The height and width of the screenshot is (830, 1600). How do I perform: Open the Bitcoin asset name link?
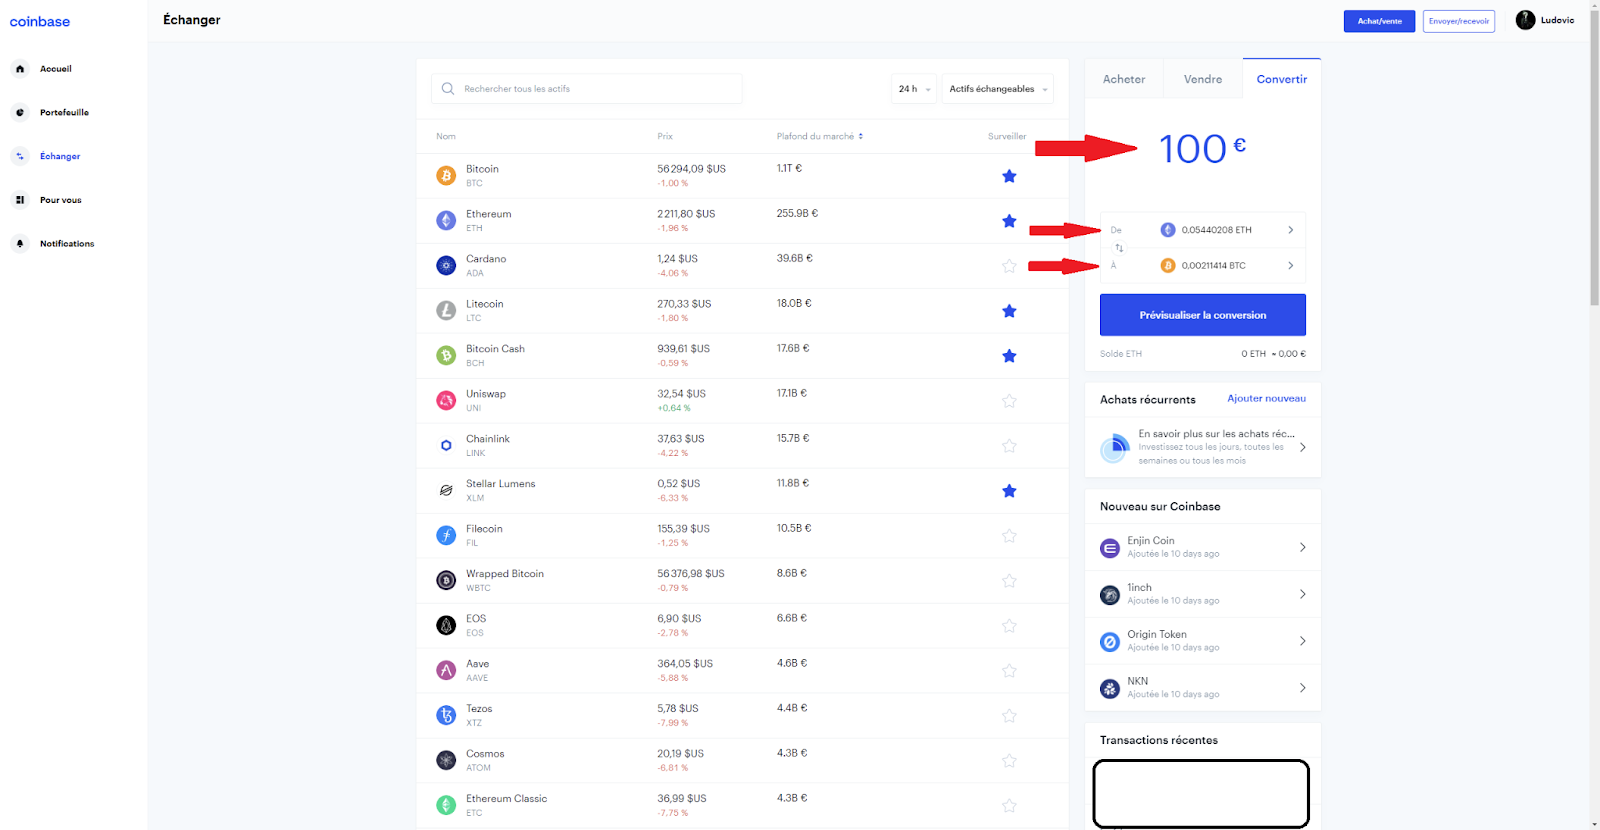[x=482, y=169]
